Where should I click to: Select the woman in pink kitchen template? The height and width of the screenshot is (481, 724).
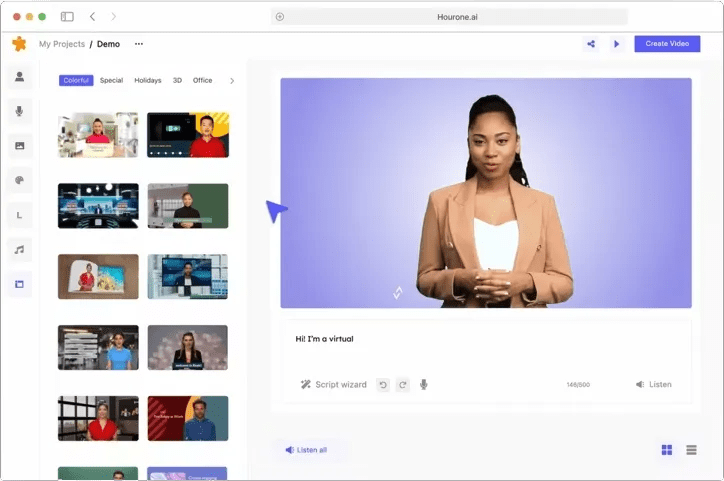coord(98,135)
